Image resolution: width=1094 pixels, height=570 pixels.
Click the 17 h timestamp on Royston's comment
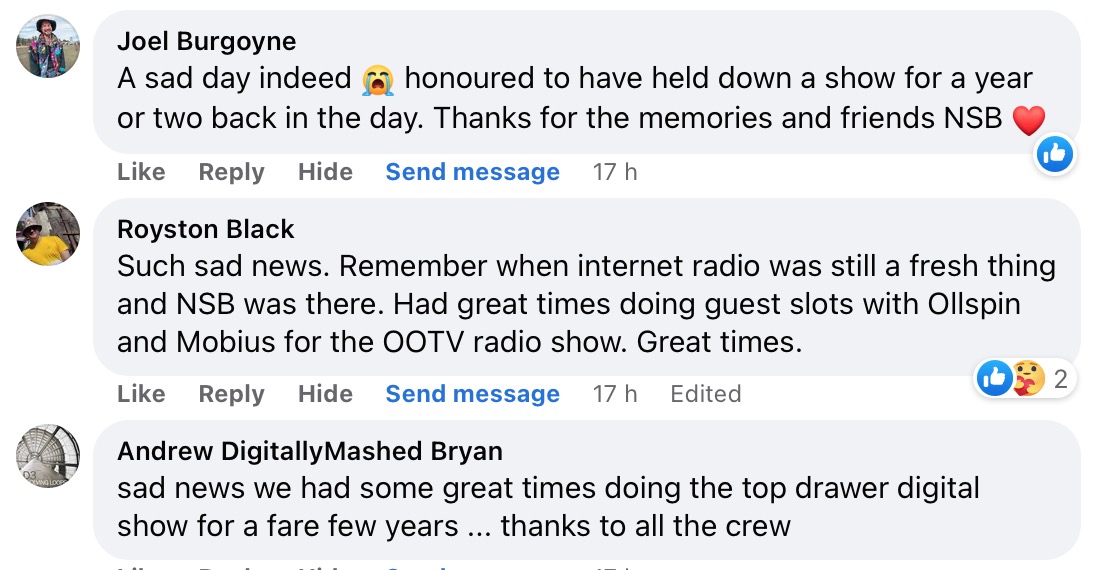point(614,394)
